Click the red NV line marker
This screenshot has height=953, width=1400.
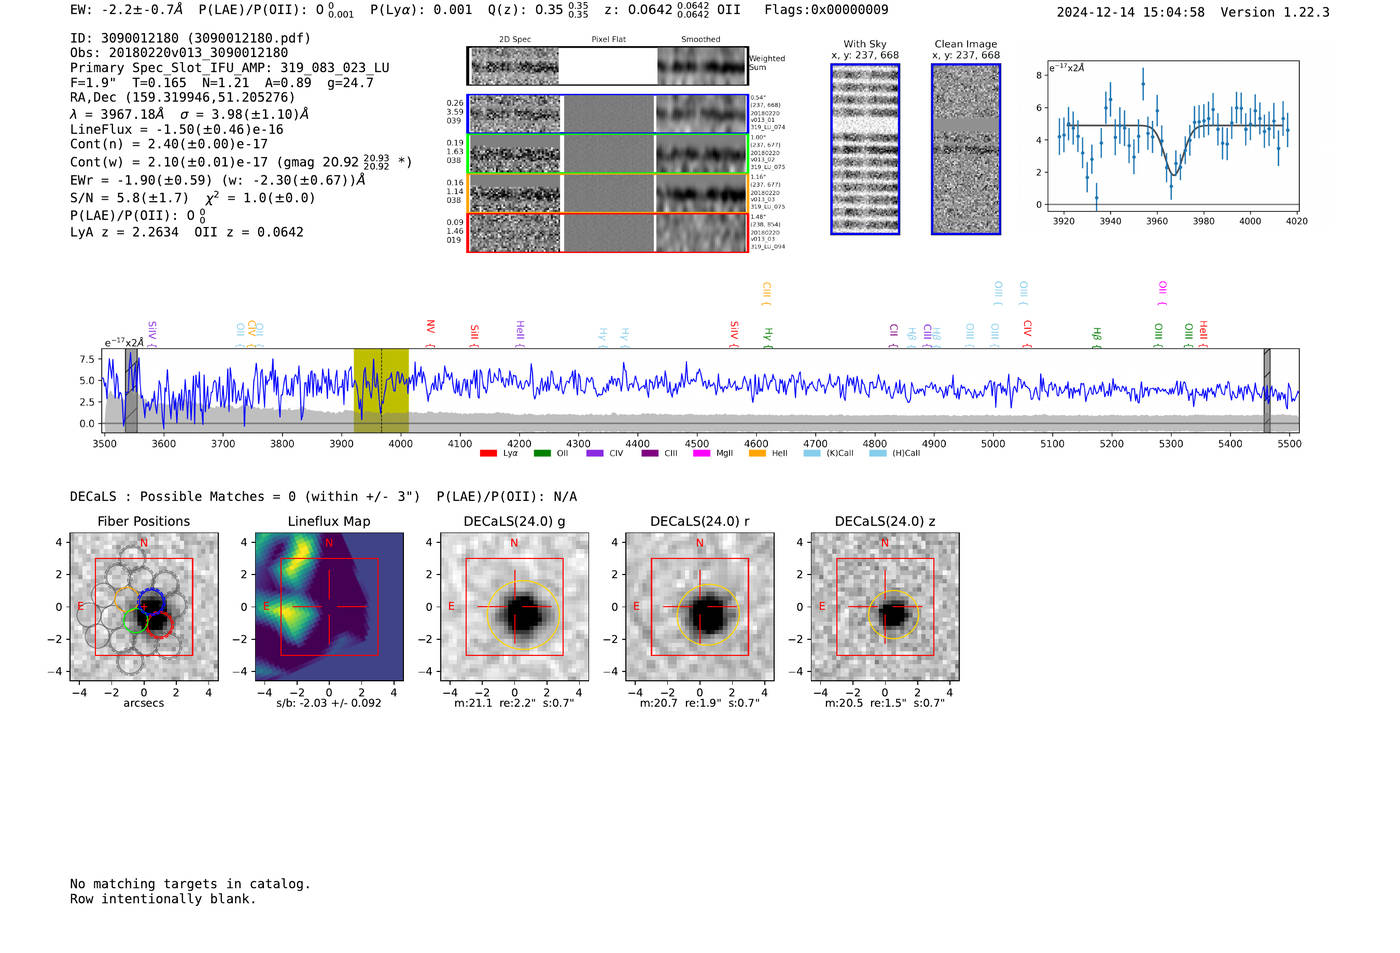point(431,333)
